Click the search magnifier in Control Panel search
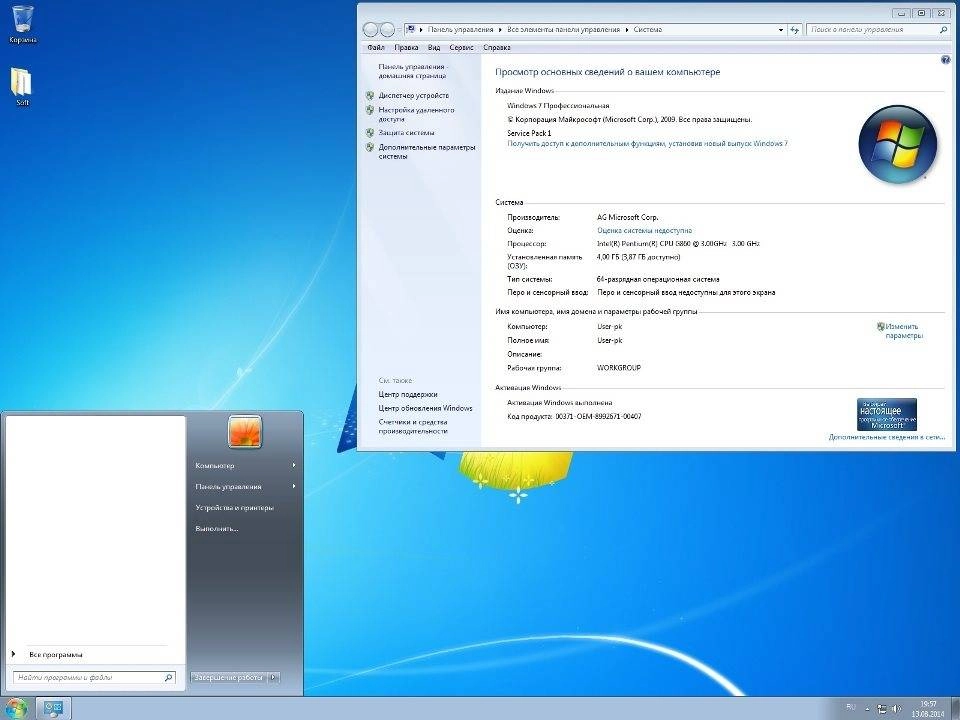Image resolution: width=960 pixels, height=720 pixels. point(943,29)
